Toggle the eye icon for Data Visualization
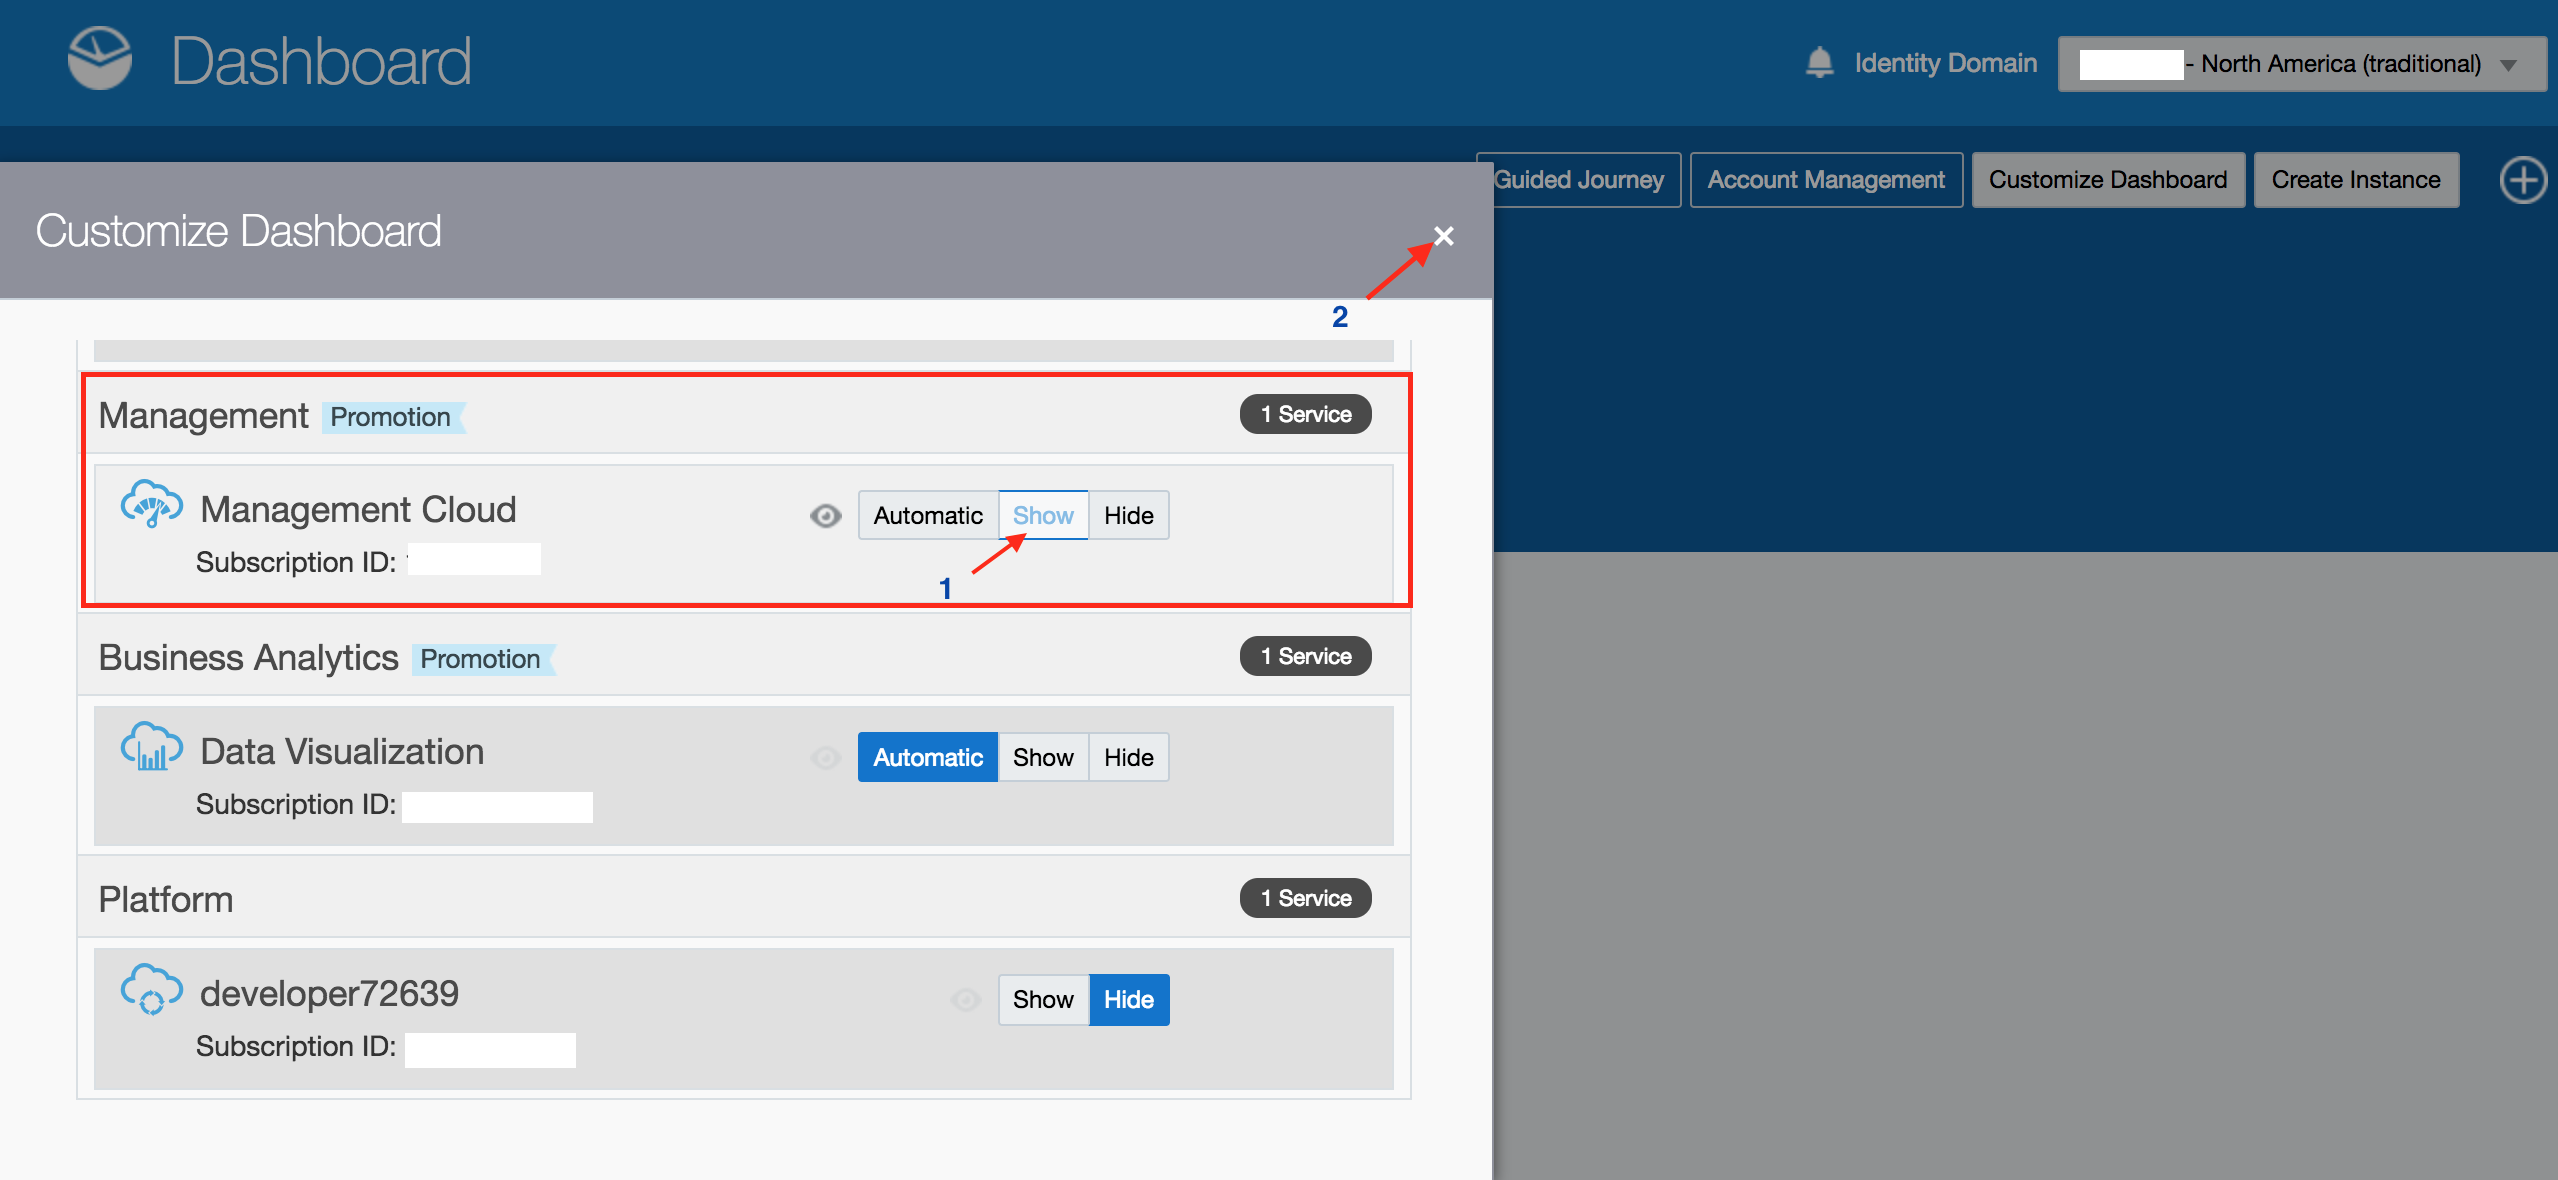This screenshot has height=1180, width=2558. (825, 758)
